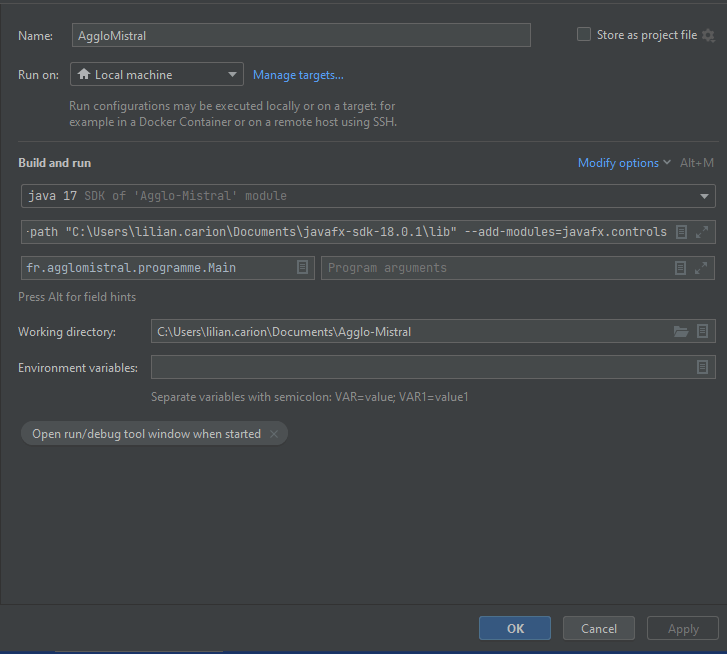Expand the Program arguments field
The height and width of the screenshot is (654, 727).
click(x=701, y=268)
